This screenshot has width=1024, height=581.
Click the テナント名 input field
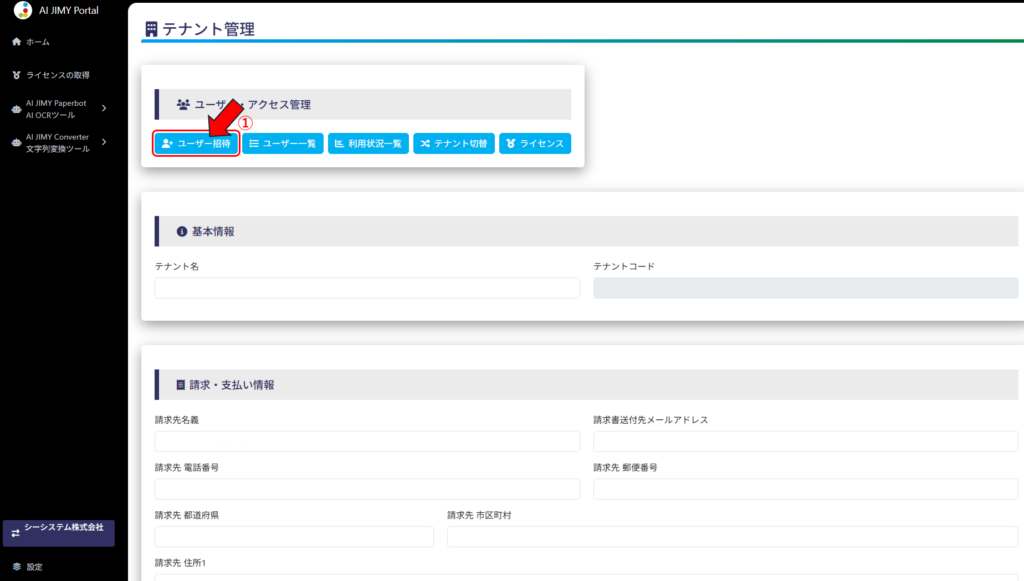(x=367, y=288)
